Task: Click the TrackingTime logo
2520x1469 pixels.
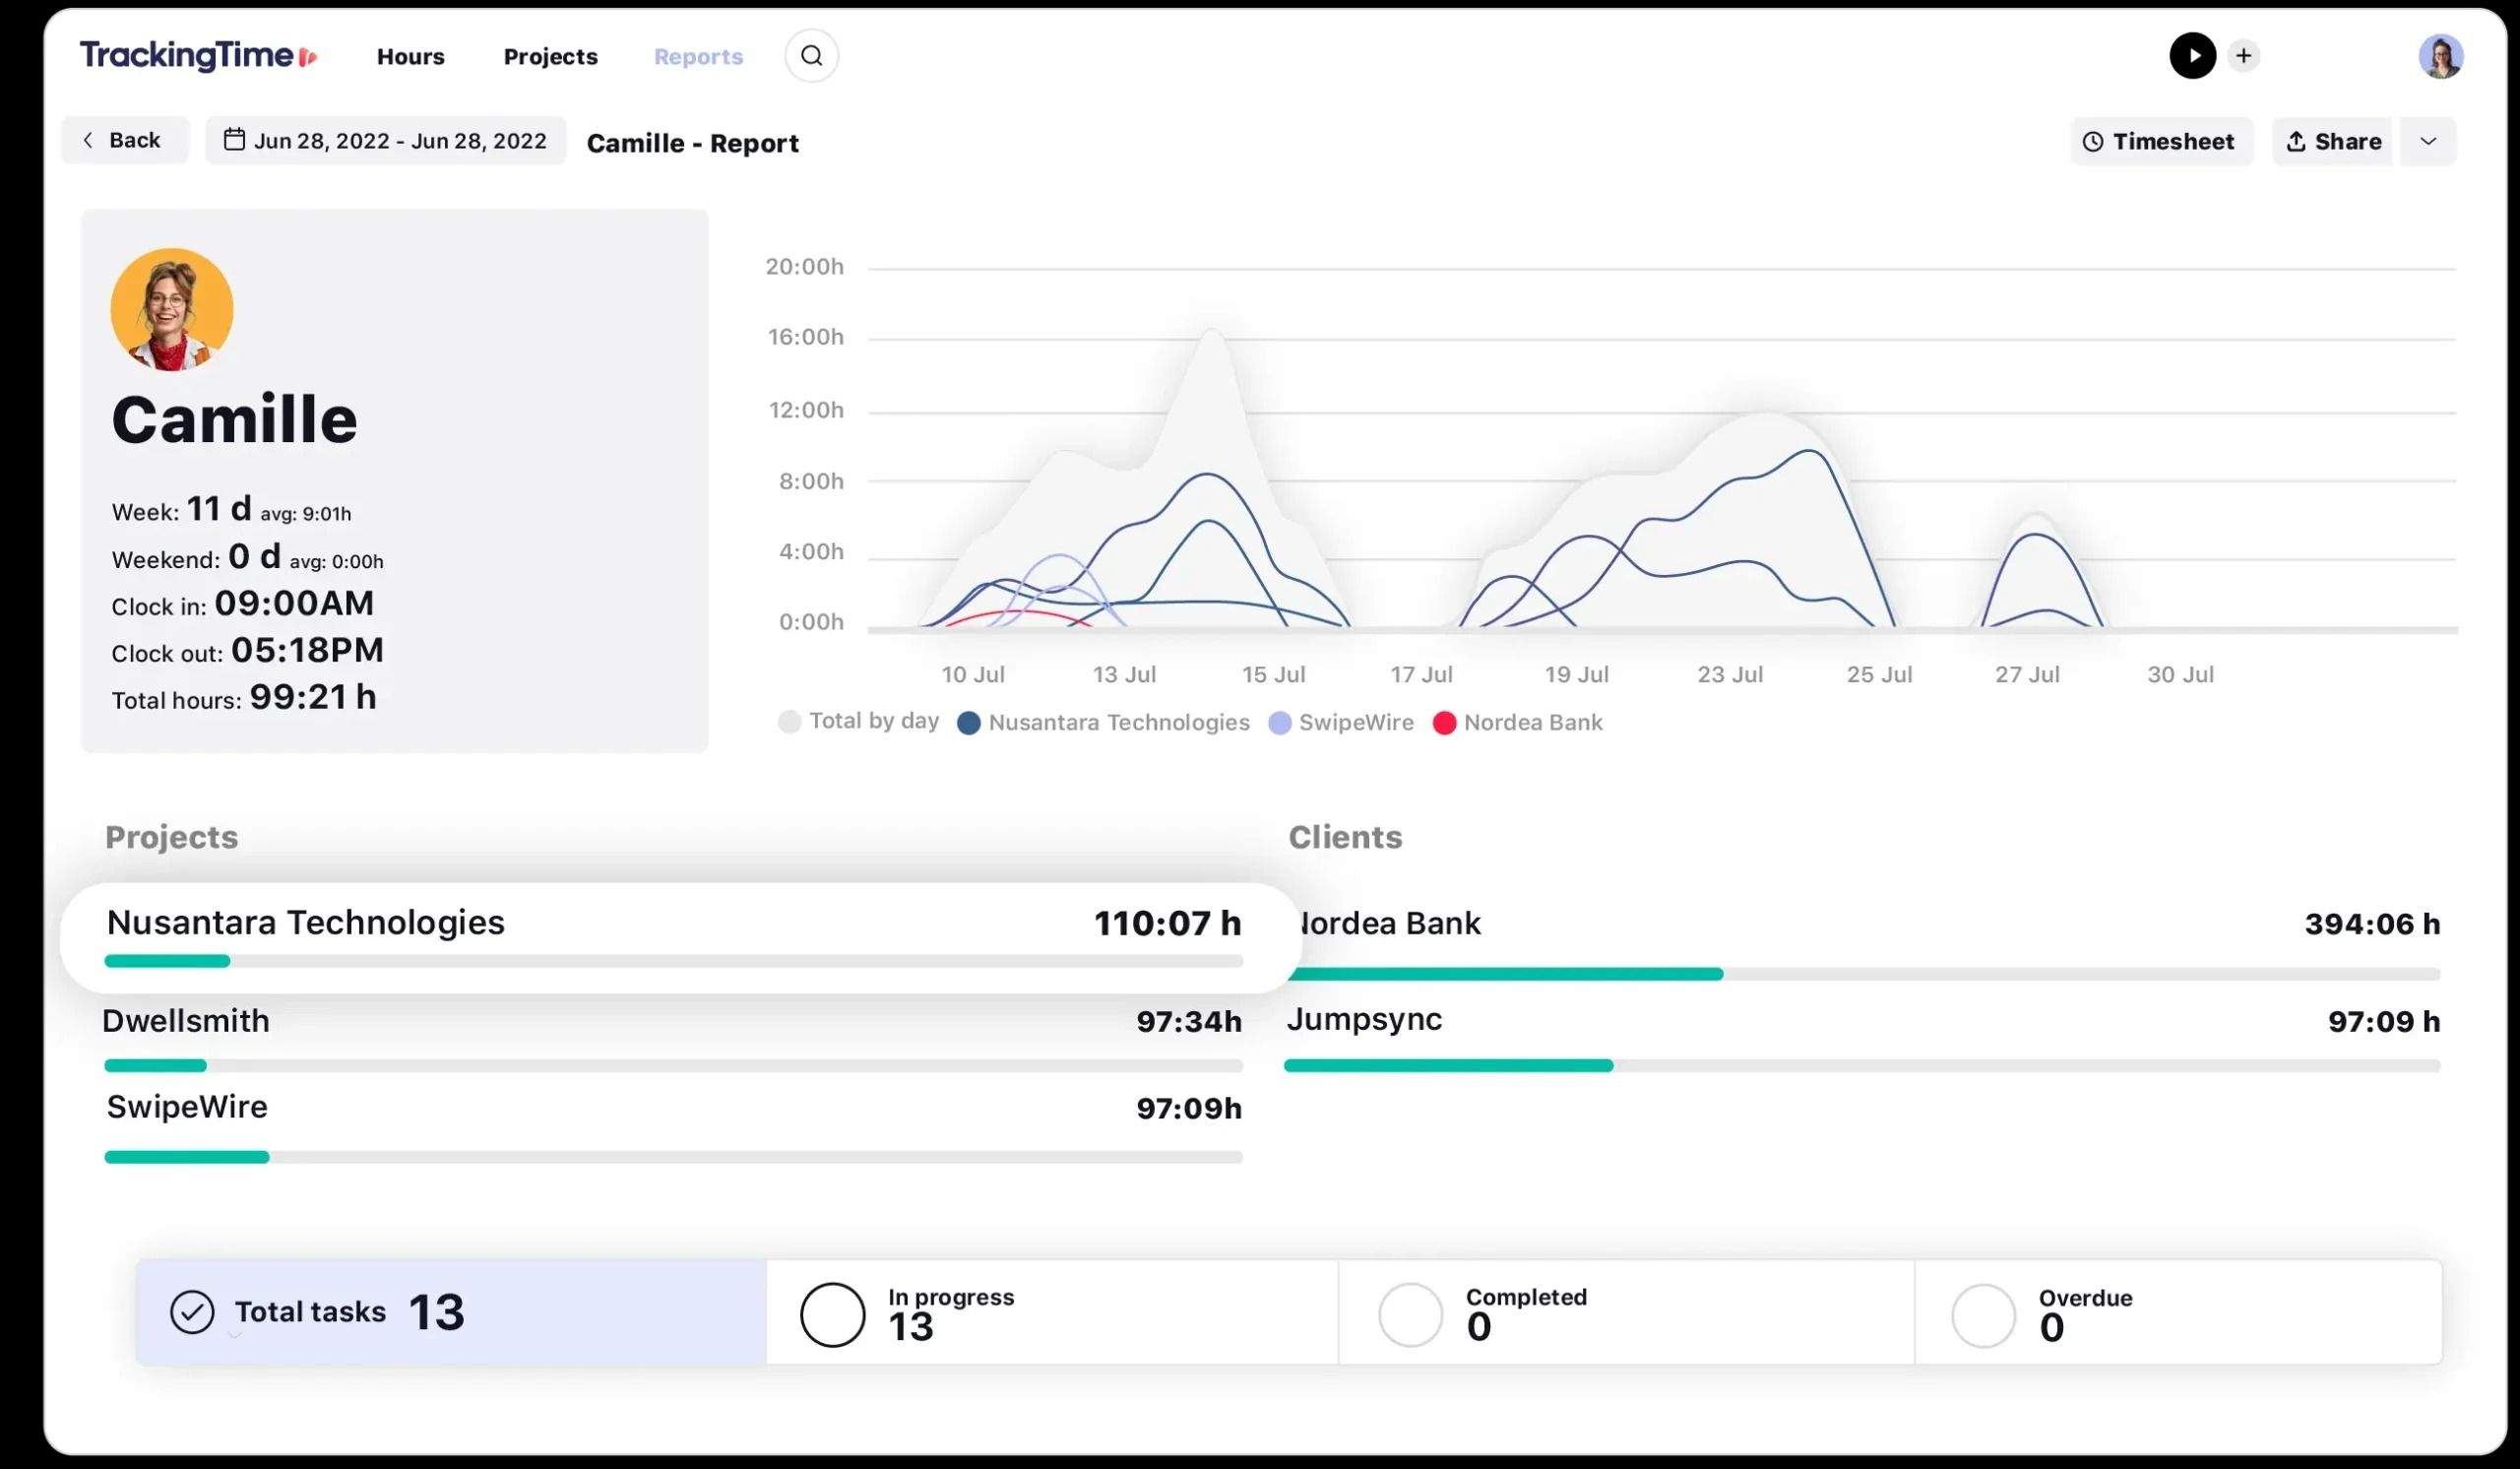Action: (x=198, y=56)
